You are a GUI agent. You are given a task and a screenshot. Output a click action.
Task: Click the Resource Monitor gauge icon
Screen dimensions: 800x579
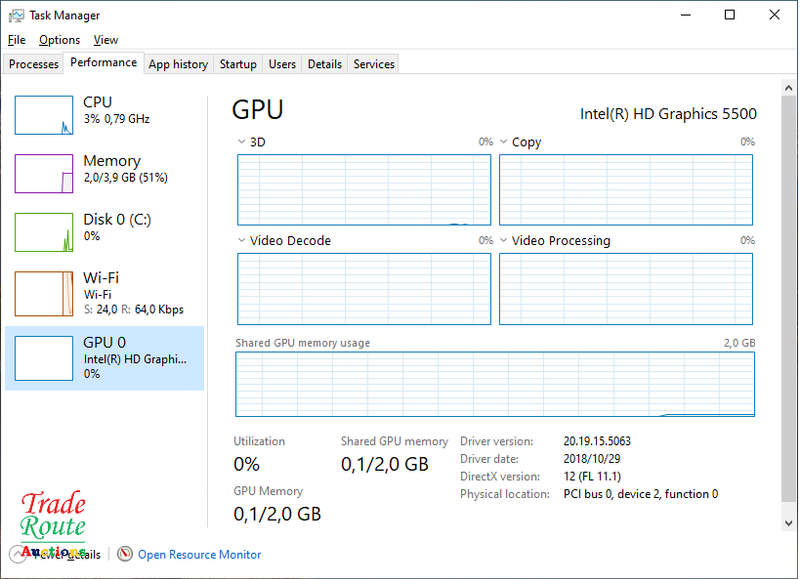pos(124,554)
